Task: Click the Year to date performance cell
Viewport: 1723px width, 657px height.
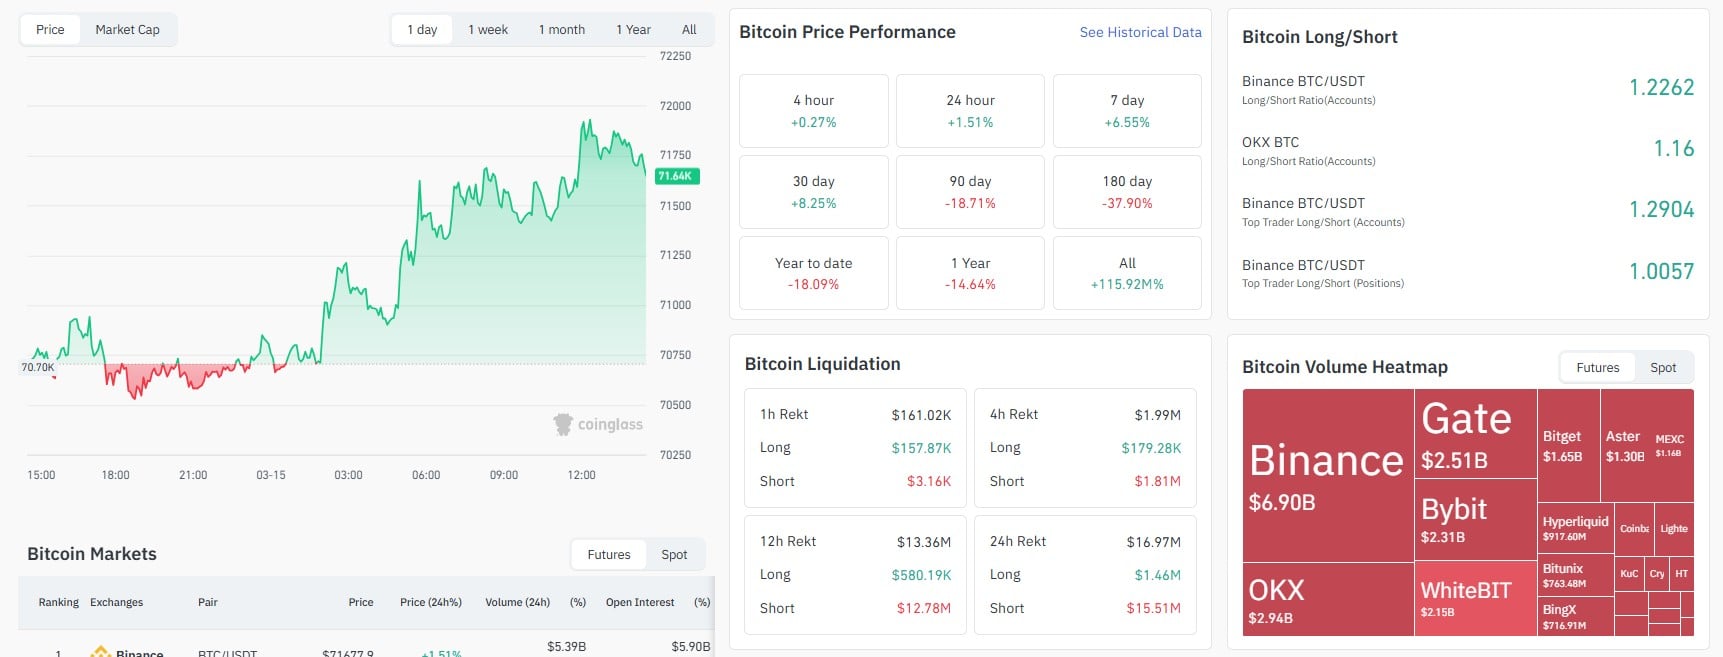Action: coord(813,272)
